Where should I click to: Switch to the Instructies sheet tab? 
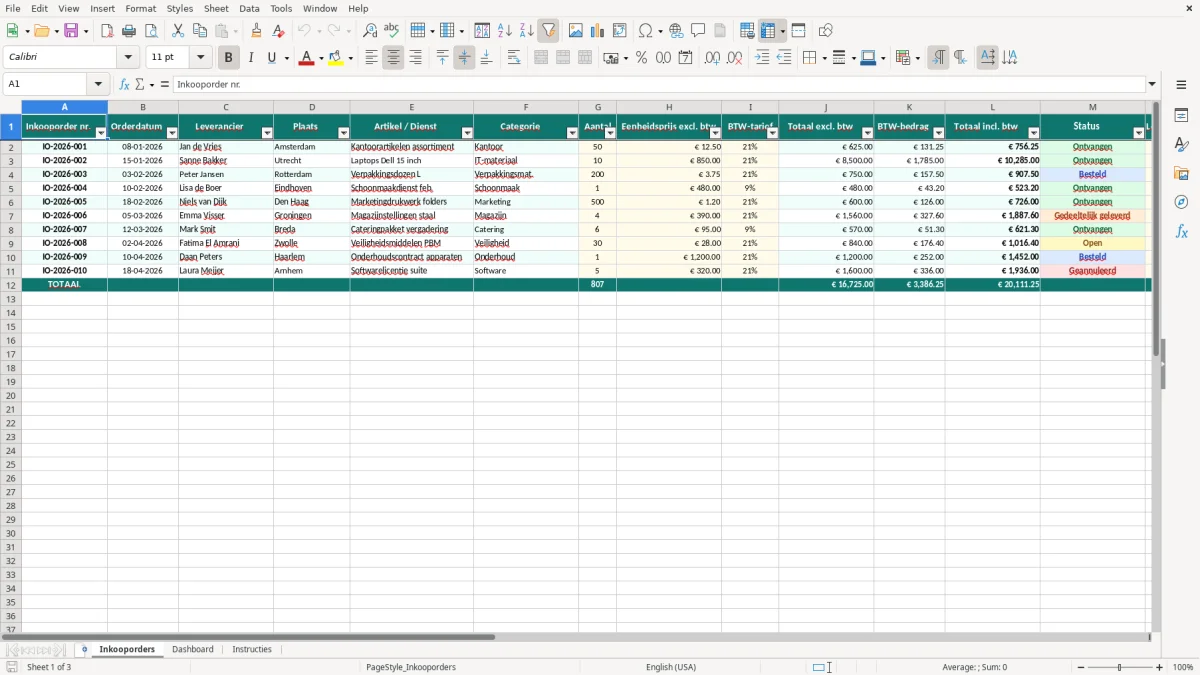click(252, 649)
